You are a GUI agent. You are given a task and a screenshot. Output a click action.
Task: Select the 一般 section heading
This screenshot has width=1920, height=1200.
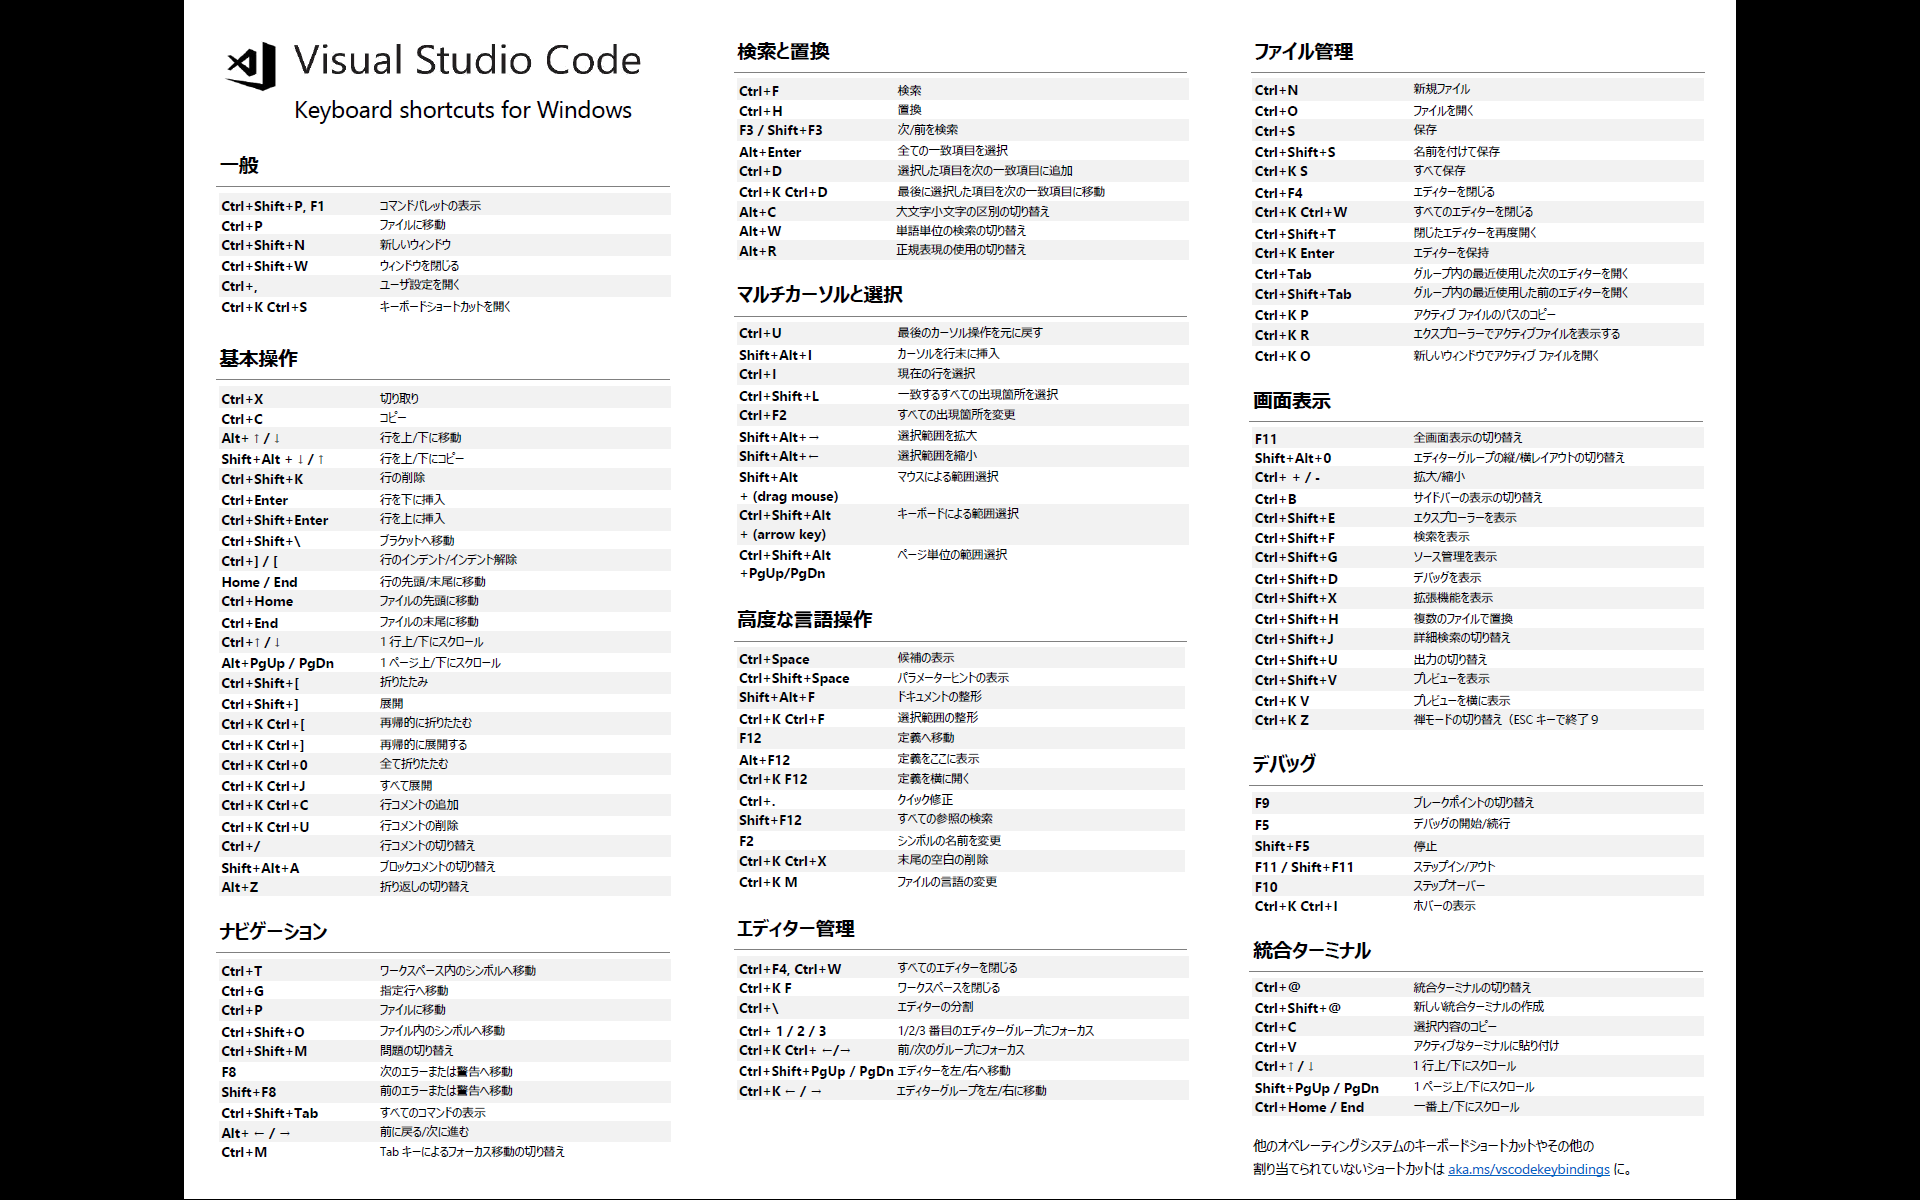[240, 165]
